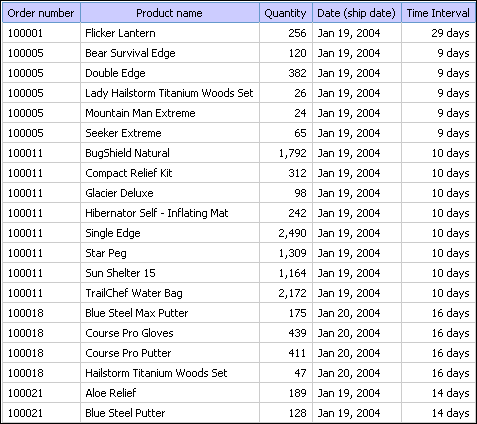Select the Sun Shelter 15 cell
477x424 pixels.
[x=170, y=273]
